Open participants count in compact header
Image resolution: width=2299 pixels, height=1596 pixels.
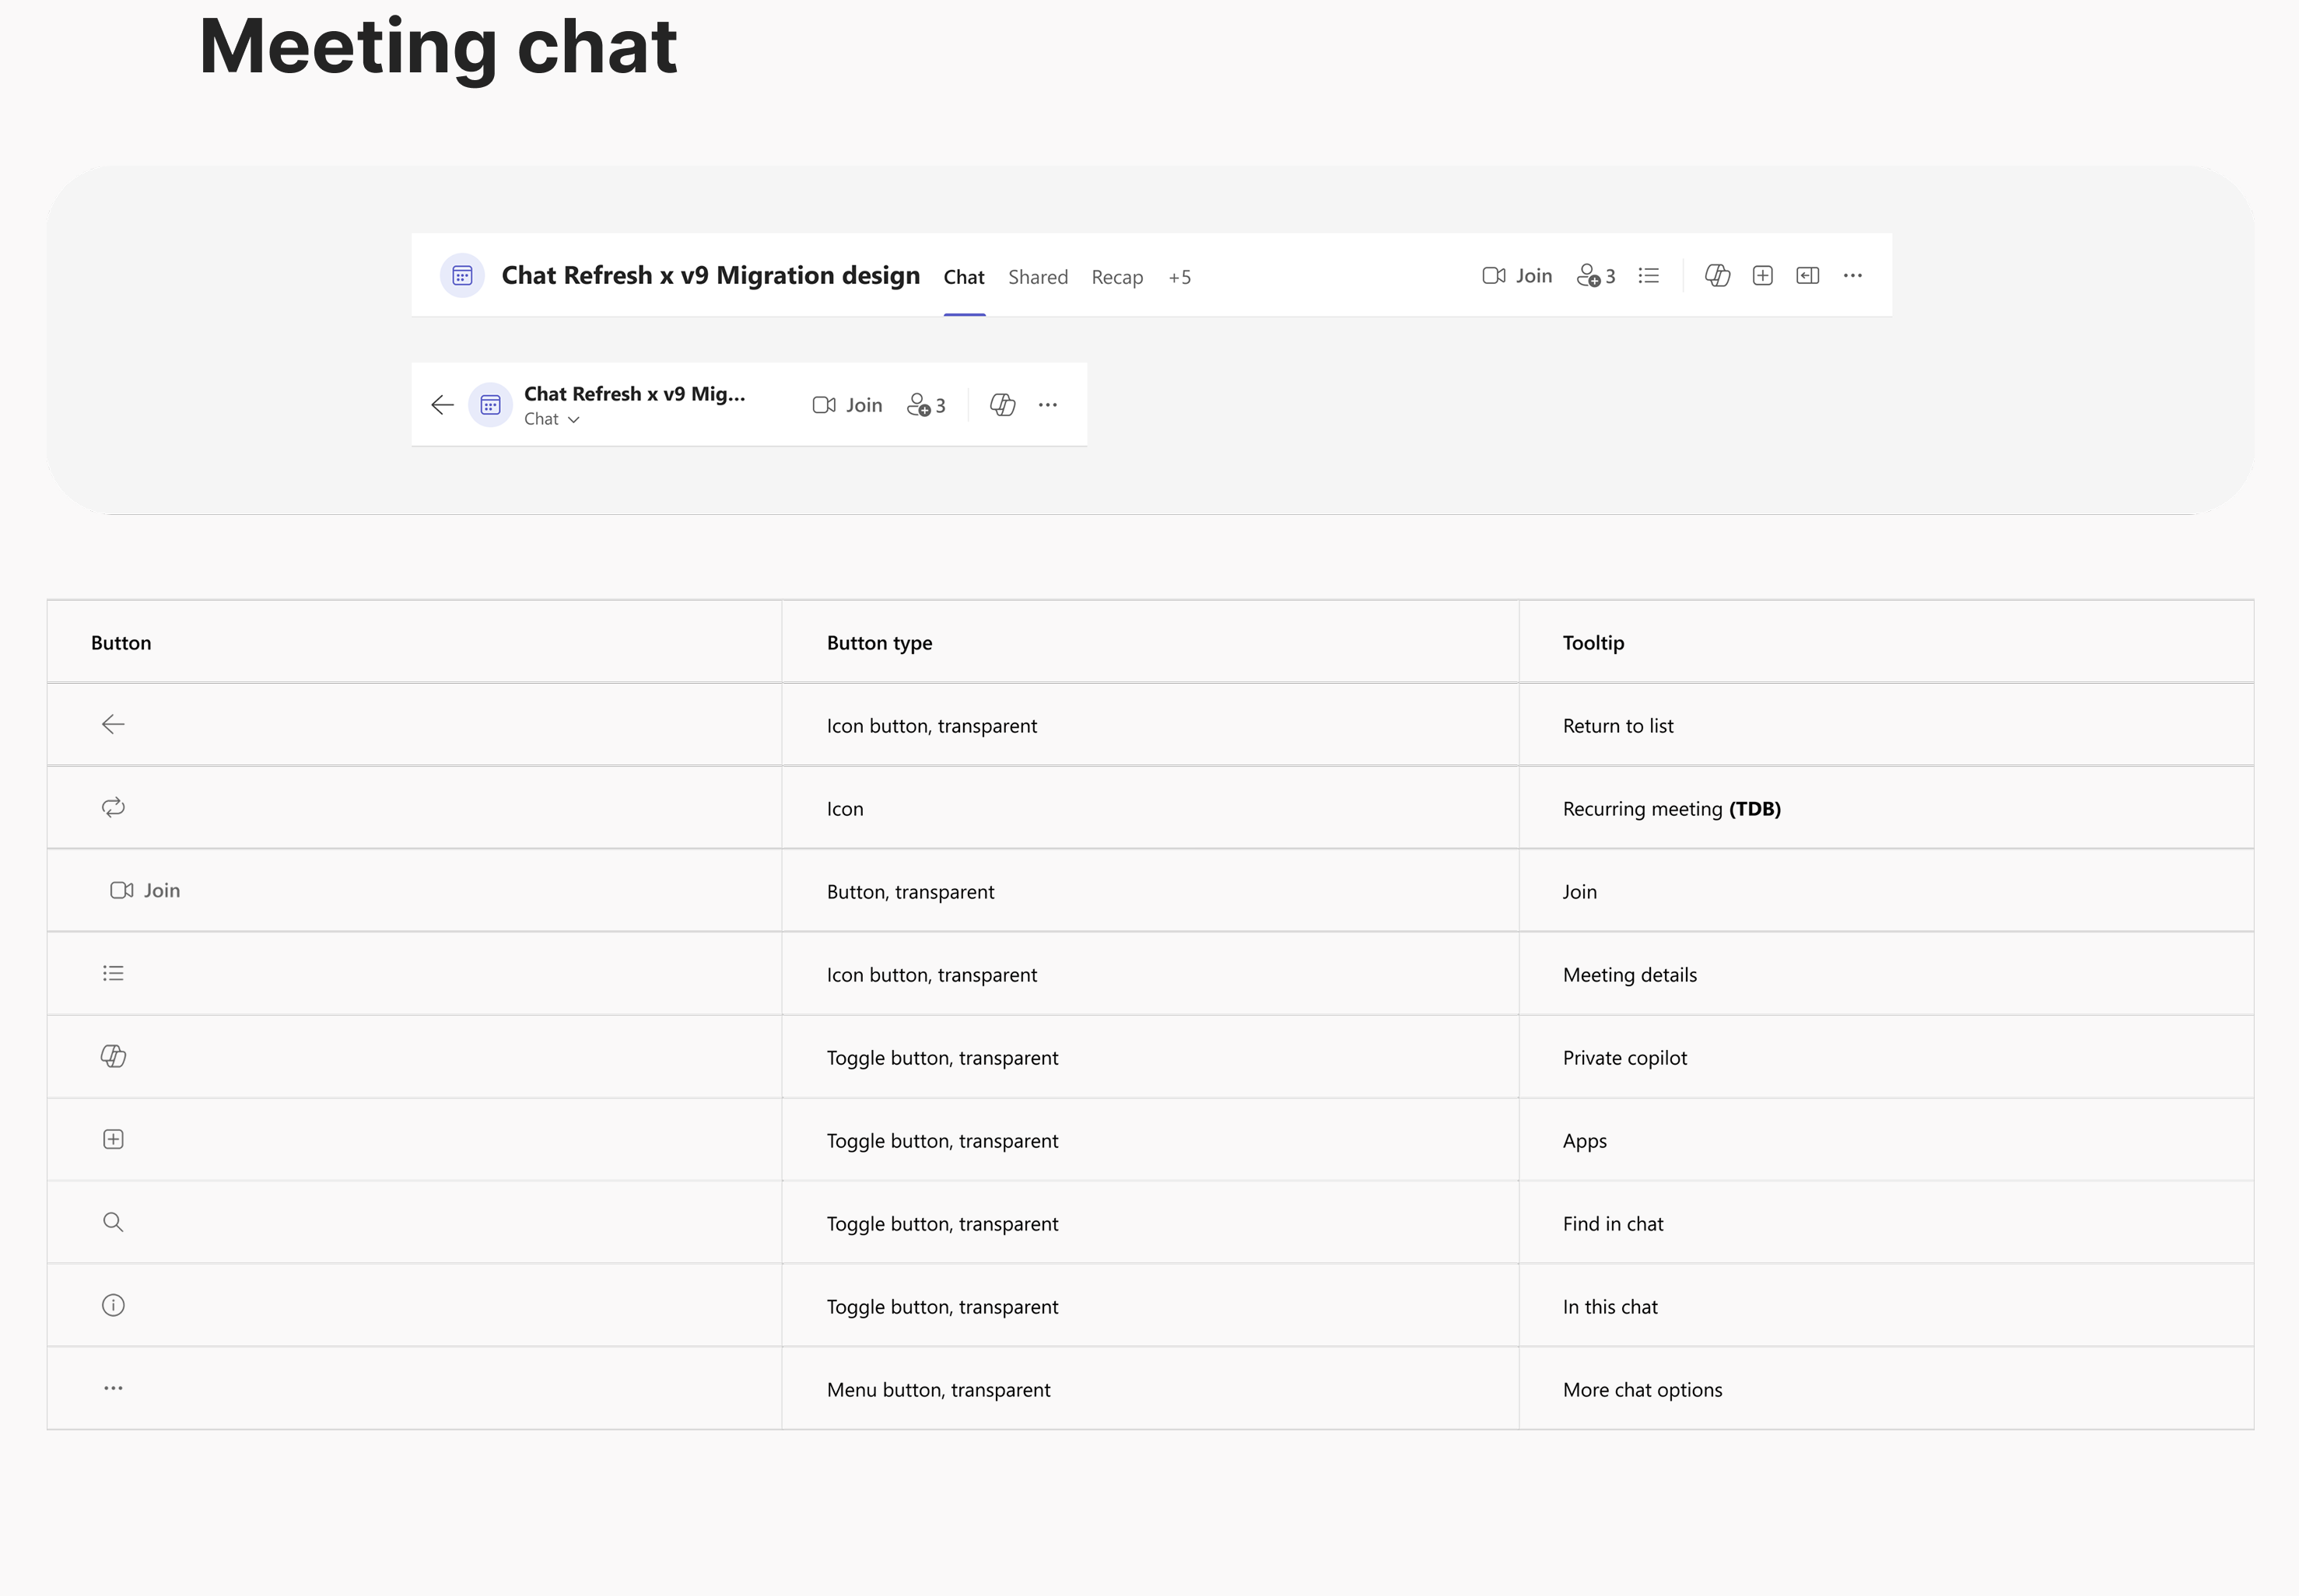coord(926,405)
